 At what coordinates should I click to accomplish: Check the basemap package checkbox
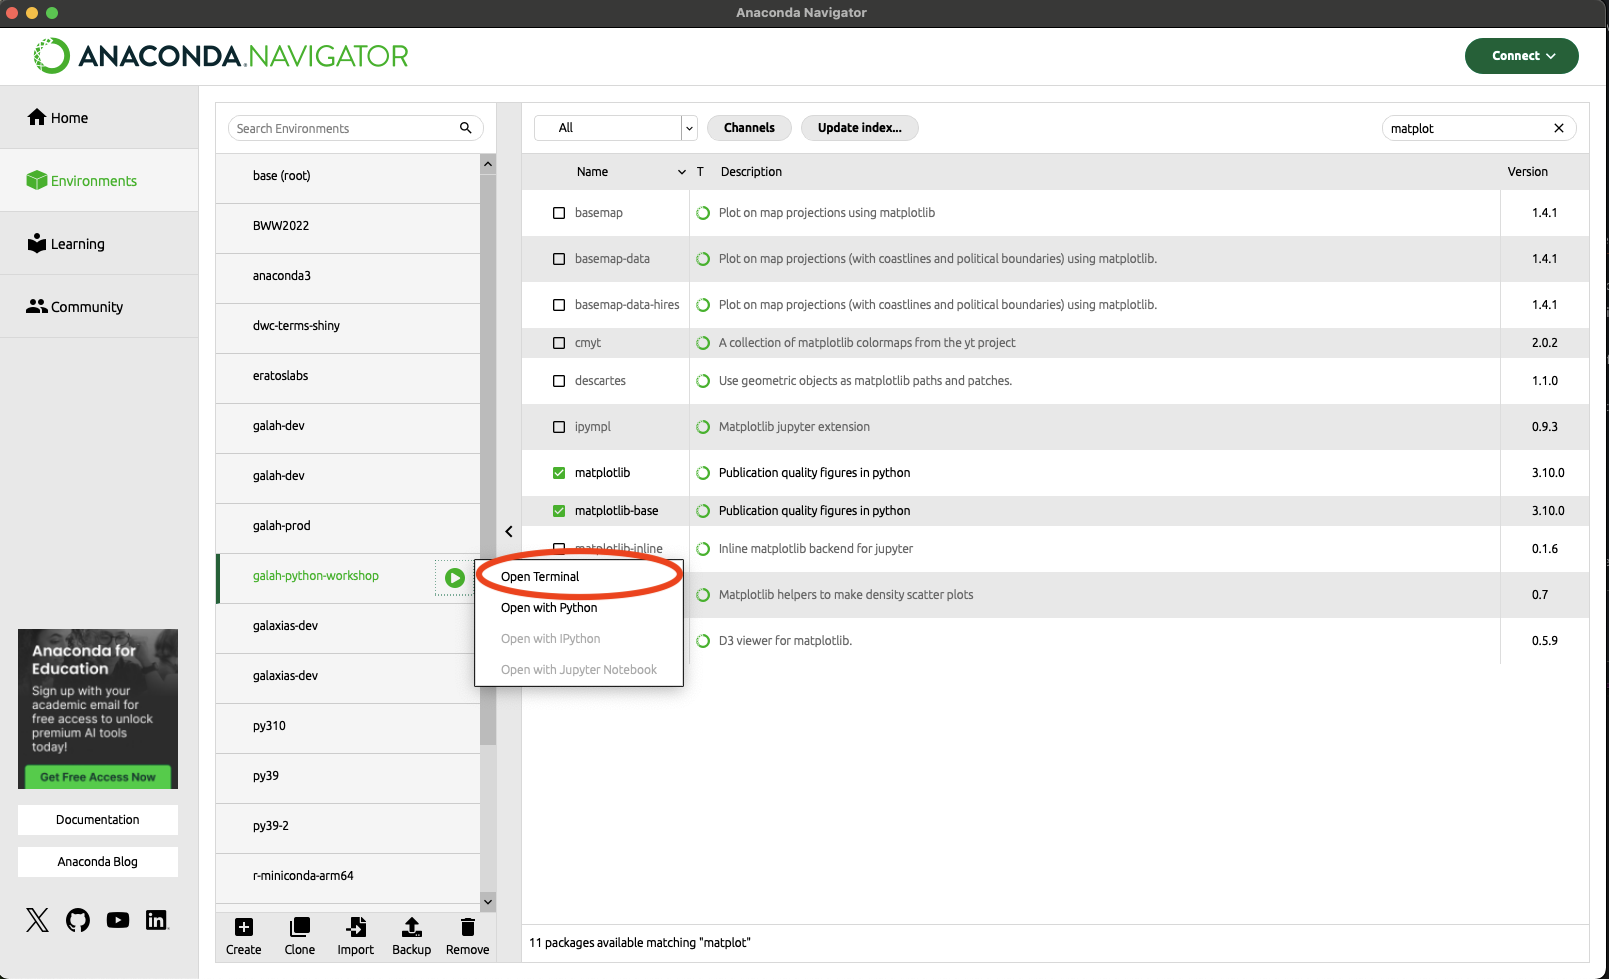559,213
